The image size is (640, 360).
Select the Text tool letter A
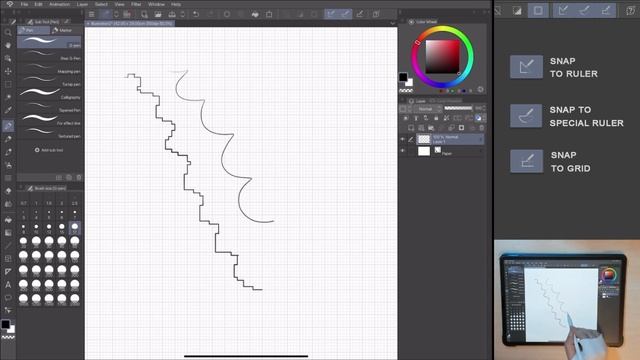[x=8, y=284]
